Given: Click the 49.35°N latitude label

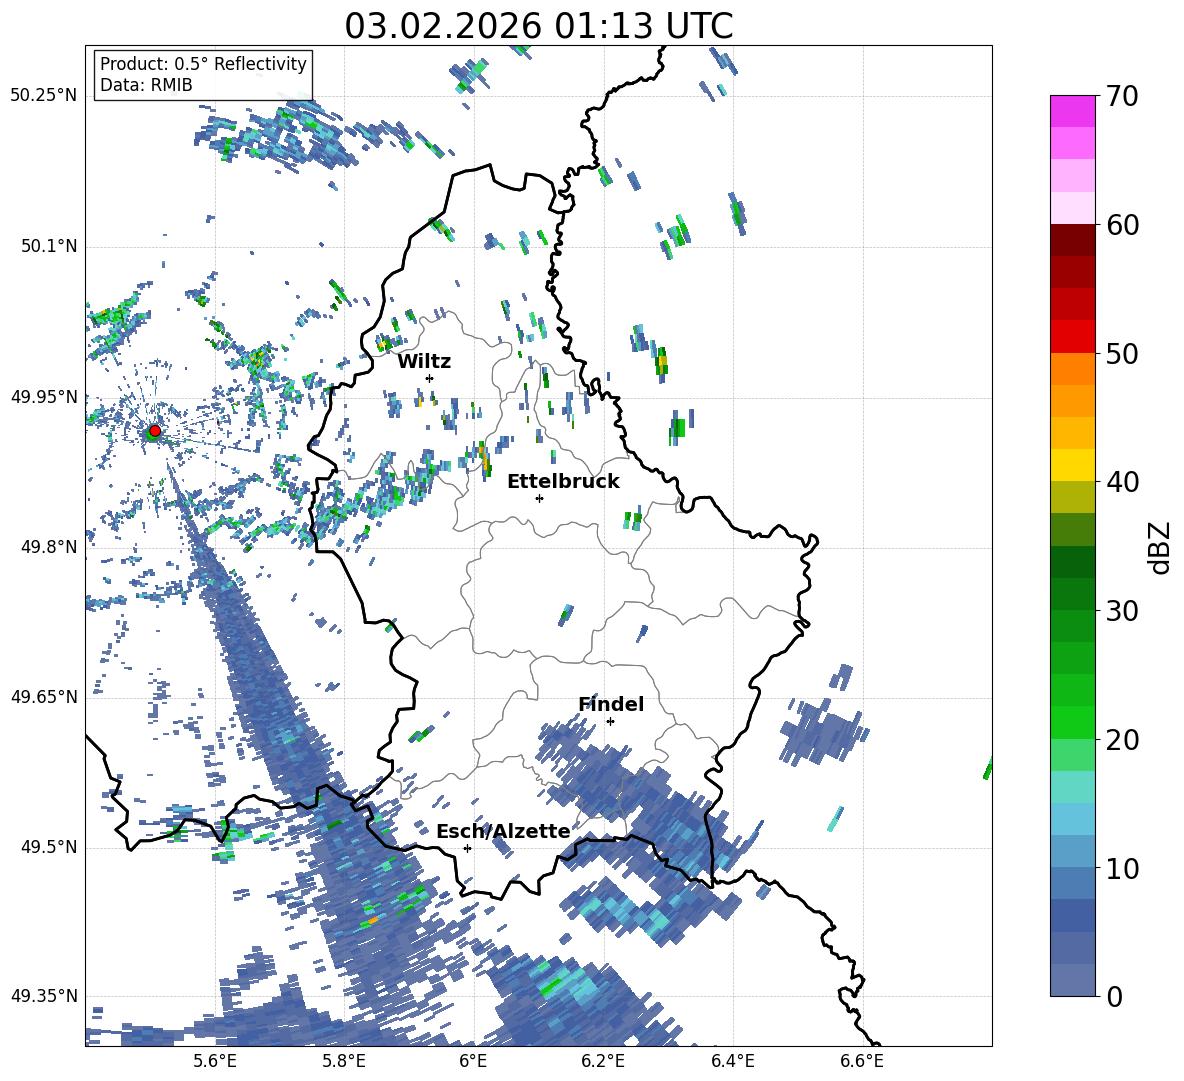Looking at the screenshot, I should click(x=43, y=996).
